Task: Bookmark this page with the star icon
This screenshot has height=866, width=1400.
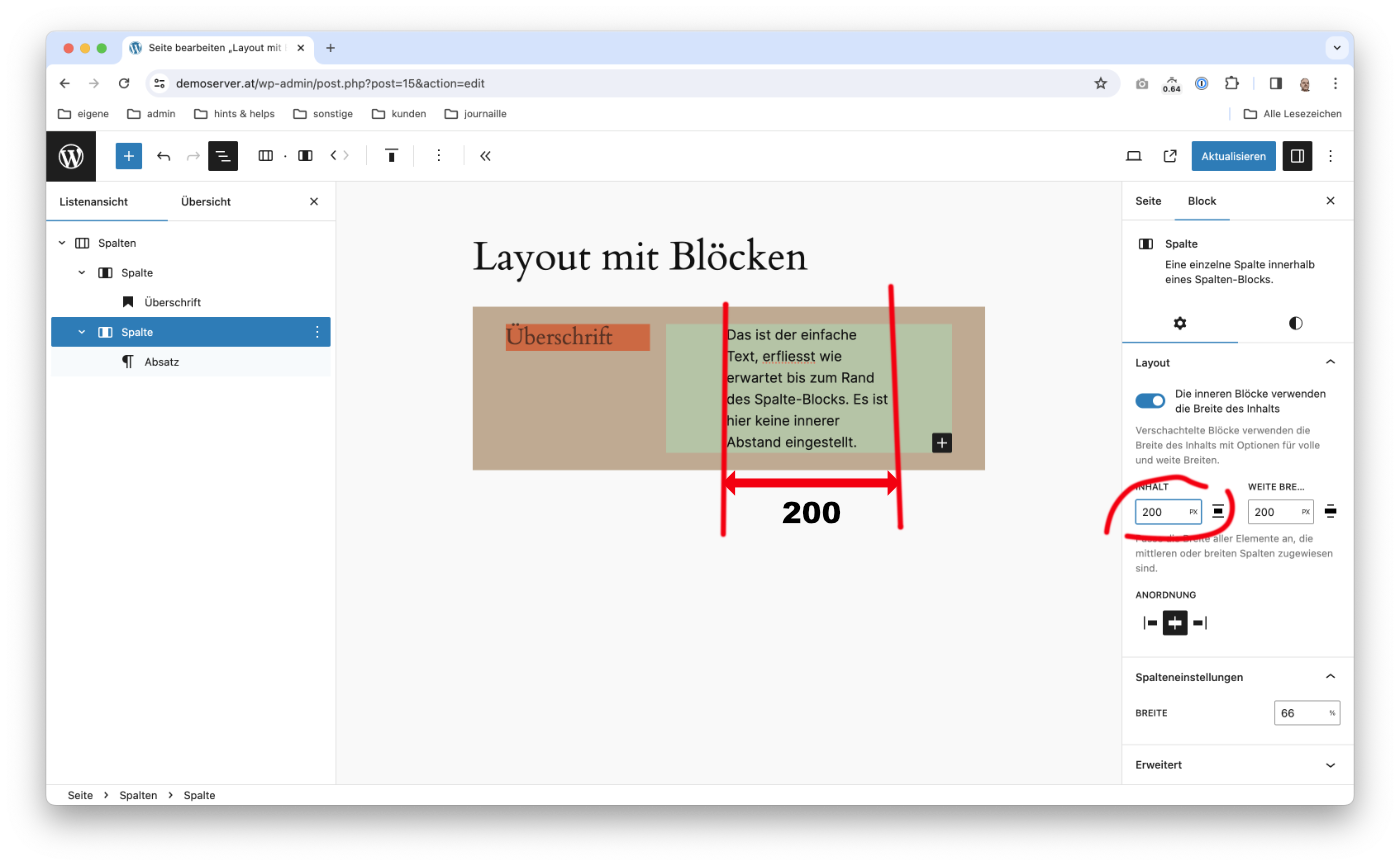Action: 1101,84
